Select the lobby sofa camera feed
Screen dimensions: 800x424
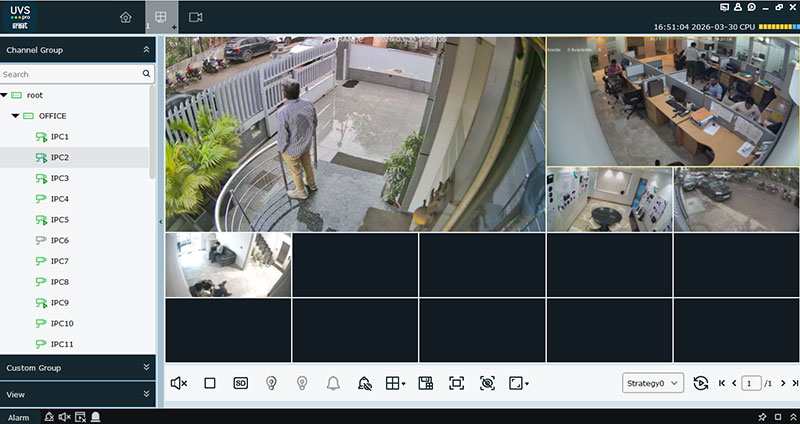pyautogui.click(x=229, y=265)
